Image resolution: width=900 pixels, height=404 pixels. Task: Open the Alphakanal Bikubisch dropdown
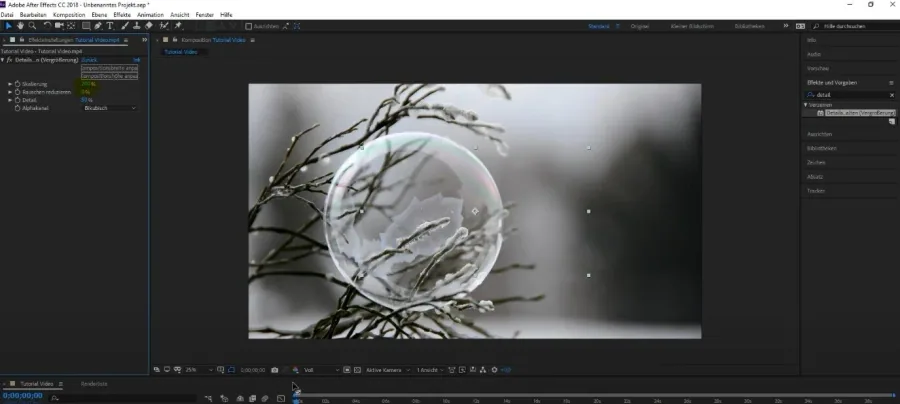pos(110,108)
